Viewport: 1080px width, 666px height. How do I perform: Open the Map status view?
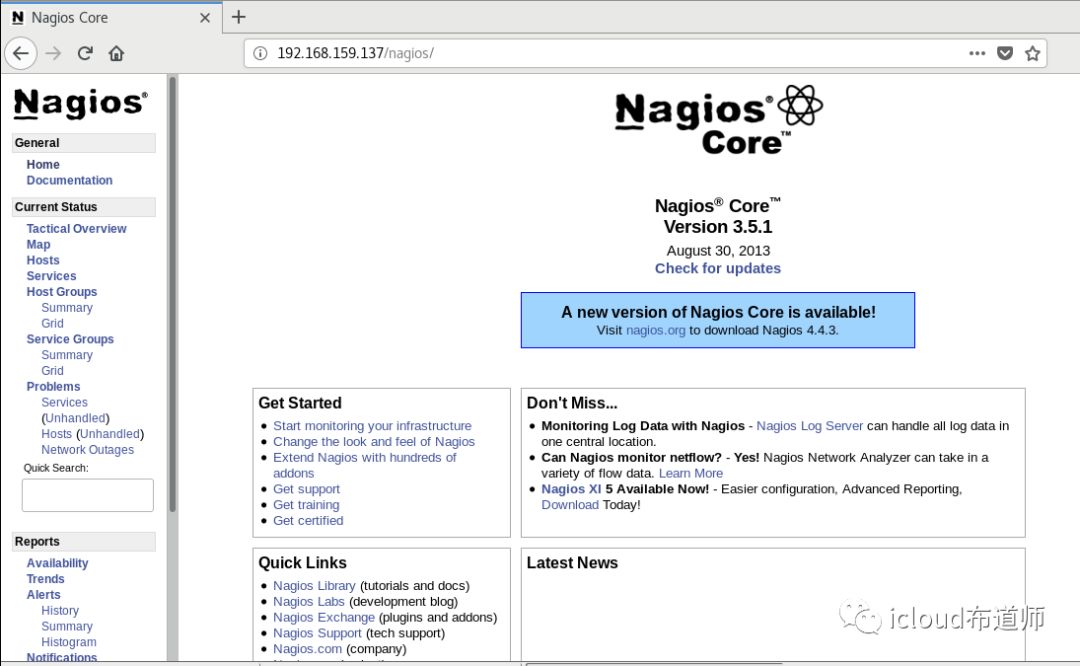click(x=38, y=244)
